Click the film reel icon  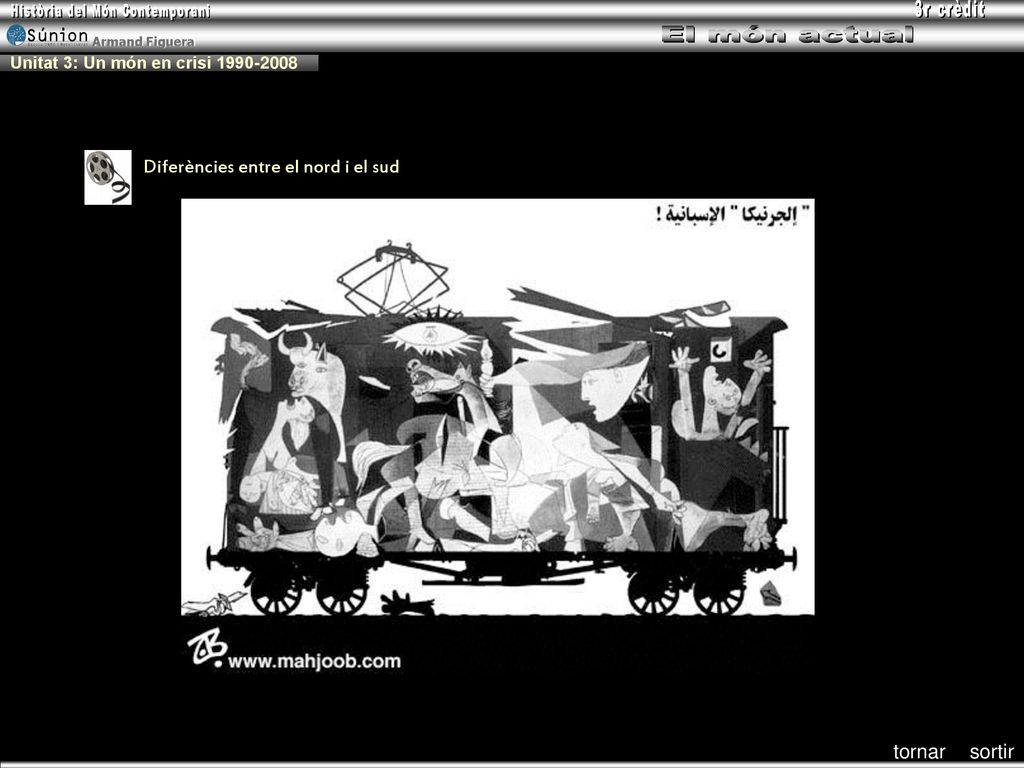(x=108, y=177)
